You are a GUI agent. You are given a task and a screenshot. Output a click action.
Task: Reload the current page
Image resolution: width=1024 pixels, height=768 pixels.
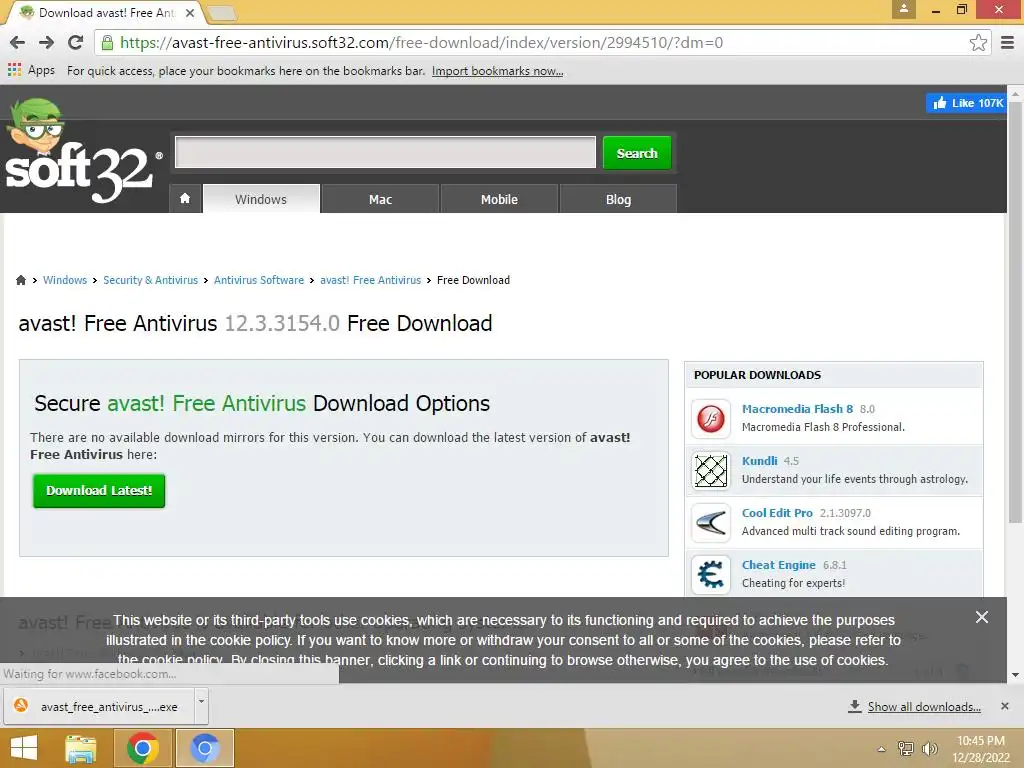(x=76, y=42)
